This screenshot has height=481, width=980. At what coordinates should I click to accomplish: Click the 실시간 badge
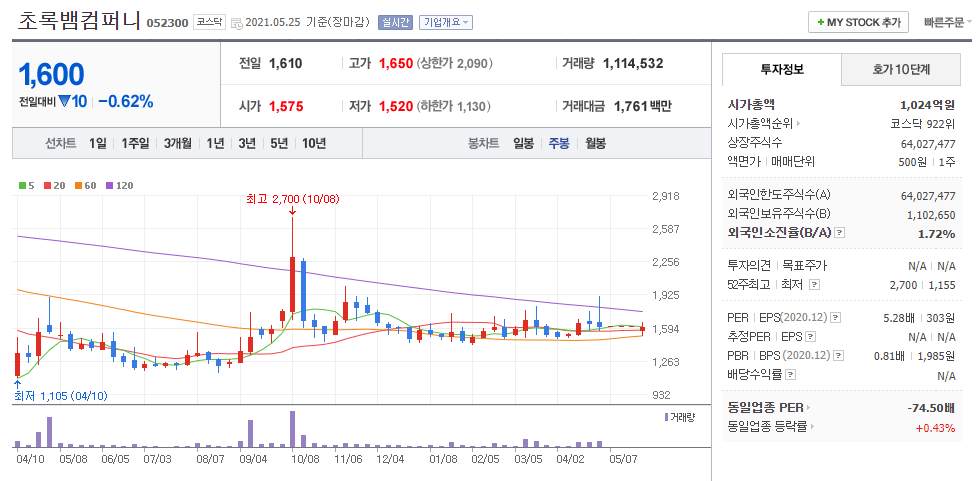pyautogui.click(x=395, y=22)
